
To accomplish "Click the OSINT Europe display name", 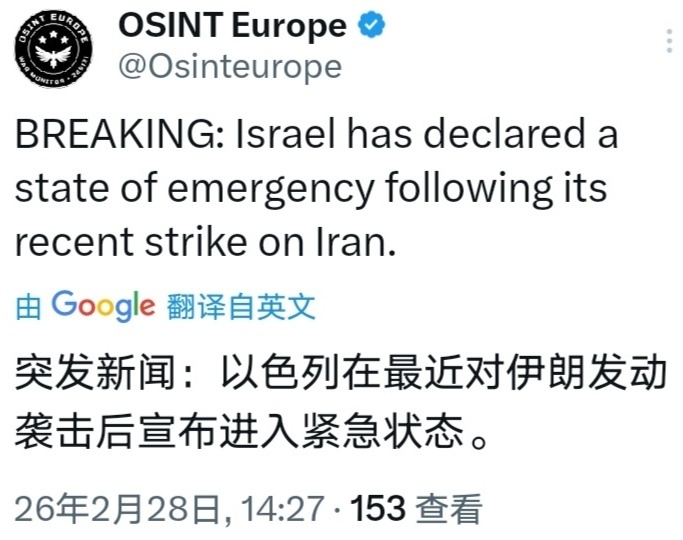I will (x=233, y=27).
